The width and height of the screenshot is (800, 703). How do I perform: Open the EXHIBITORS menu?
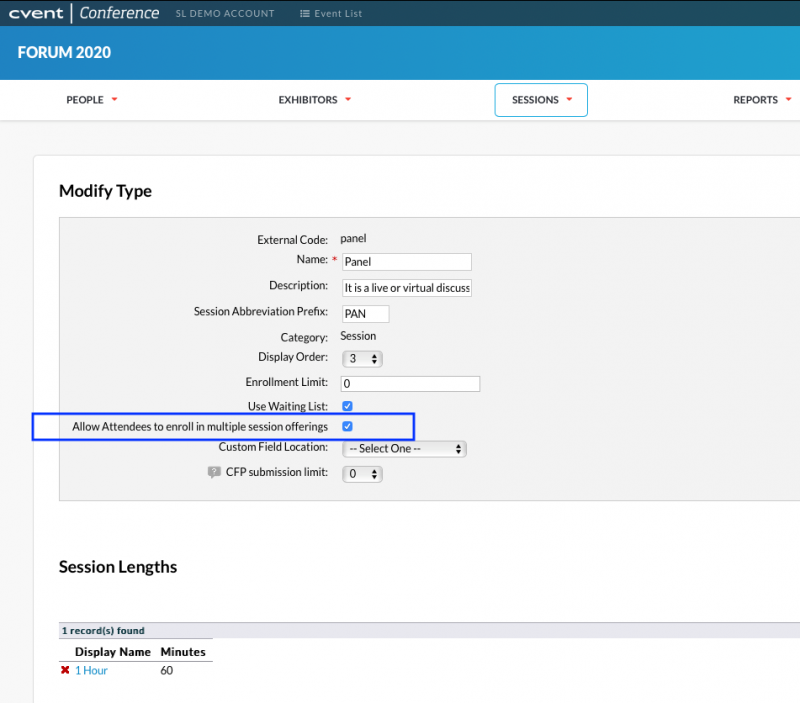click(314, 99)
